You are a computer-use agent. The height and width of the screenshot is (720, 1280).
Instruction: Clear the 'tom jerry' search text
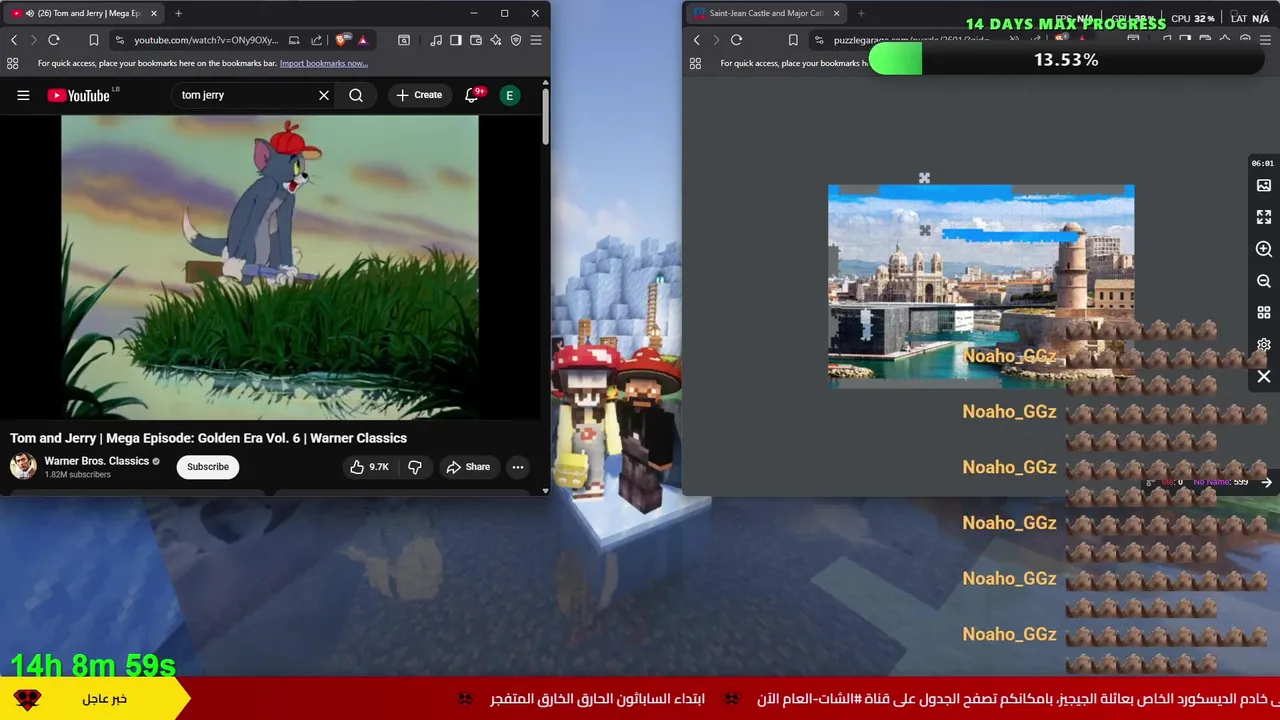point(324,95)
